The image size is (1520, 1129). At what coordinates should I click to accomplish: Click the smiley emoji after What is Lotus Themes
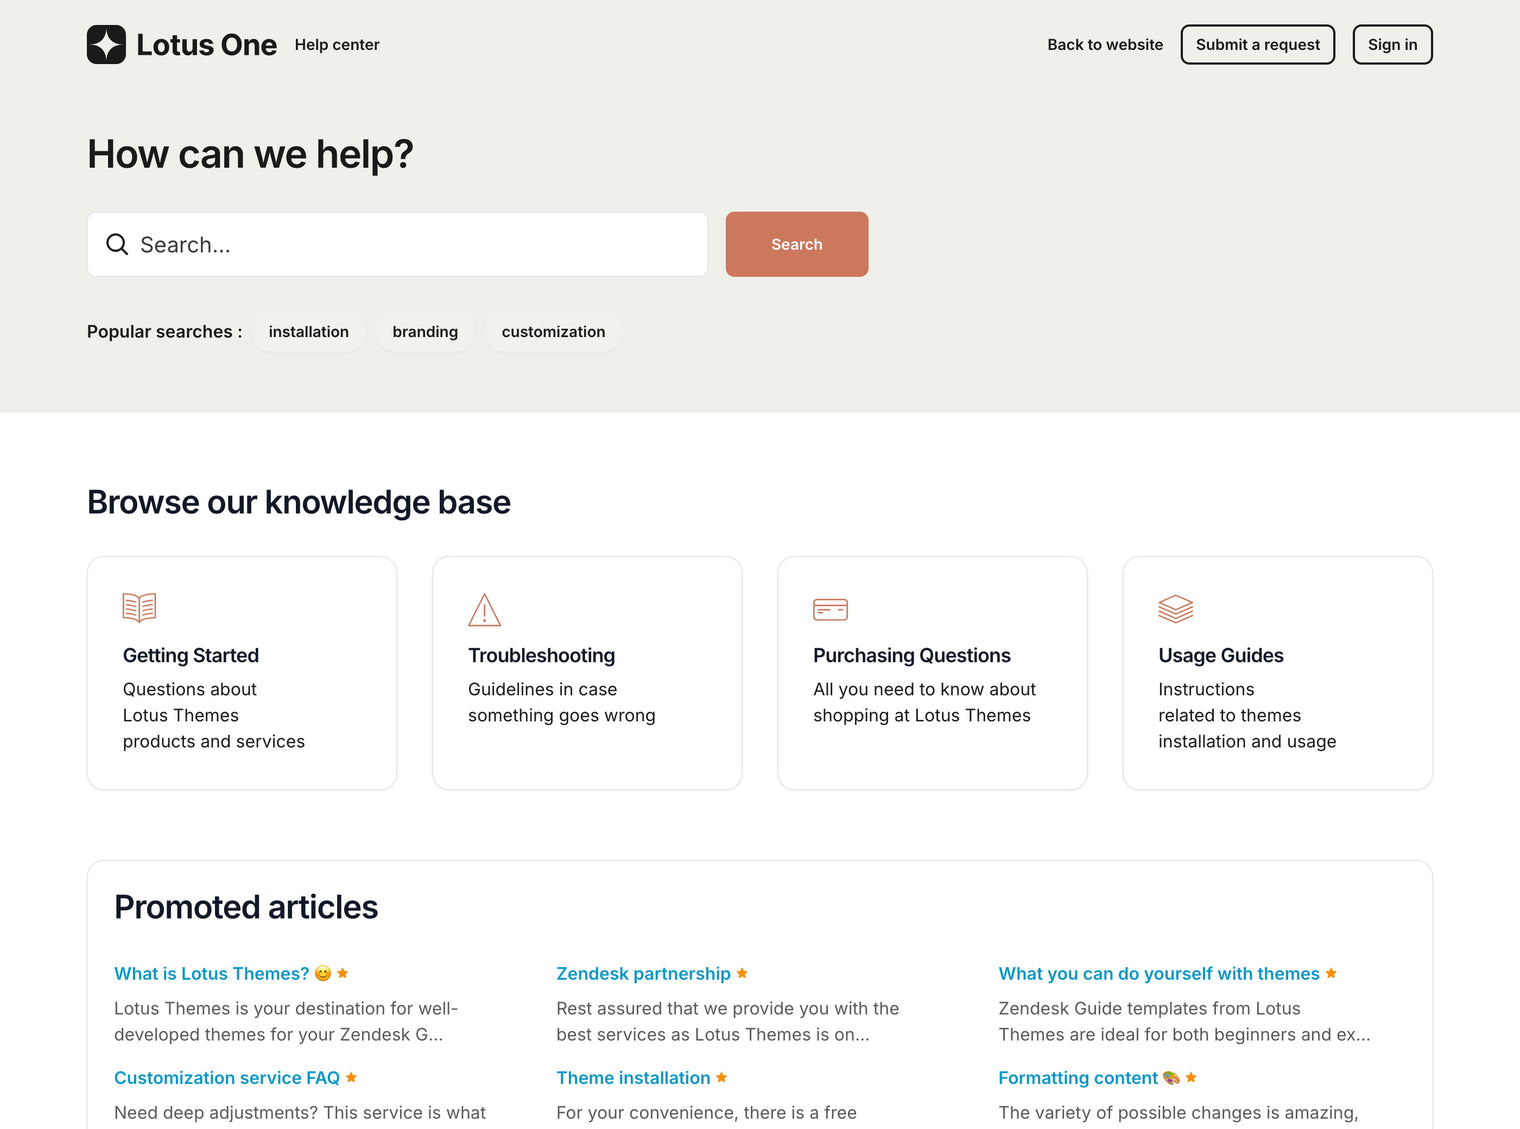pyautogui.click(x=323, y=974)
